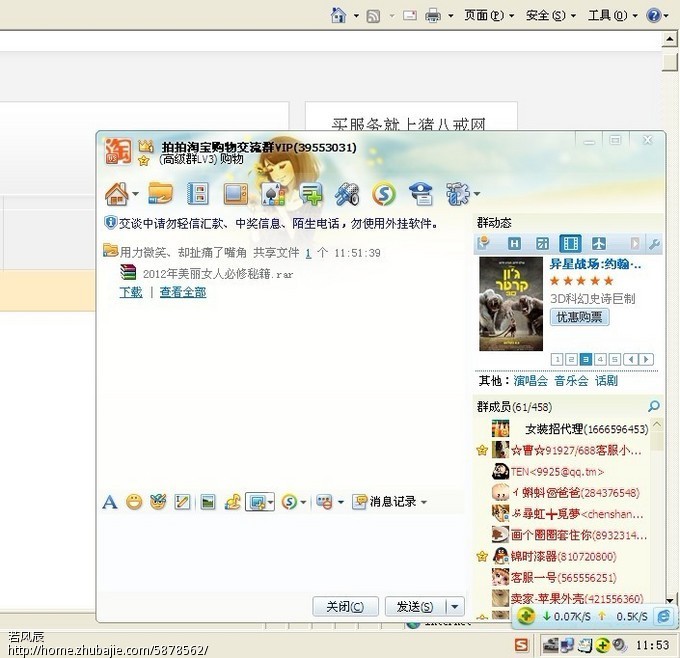This screenshot has width=680, height=658.
Task: Click the send picture icon
Action: coord(208,502)
